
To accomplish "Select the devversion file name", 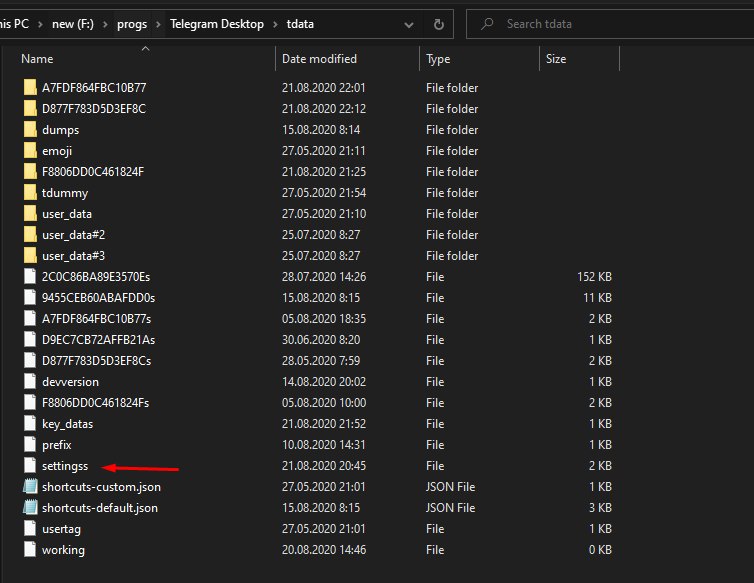I will [x=70, y=381].
